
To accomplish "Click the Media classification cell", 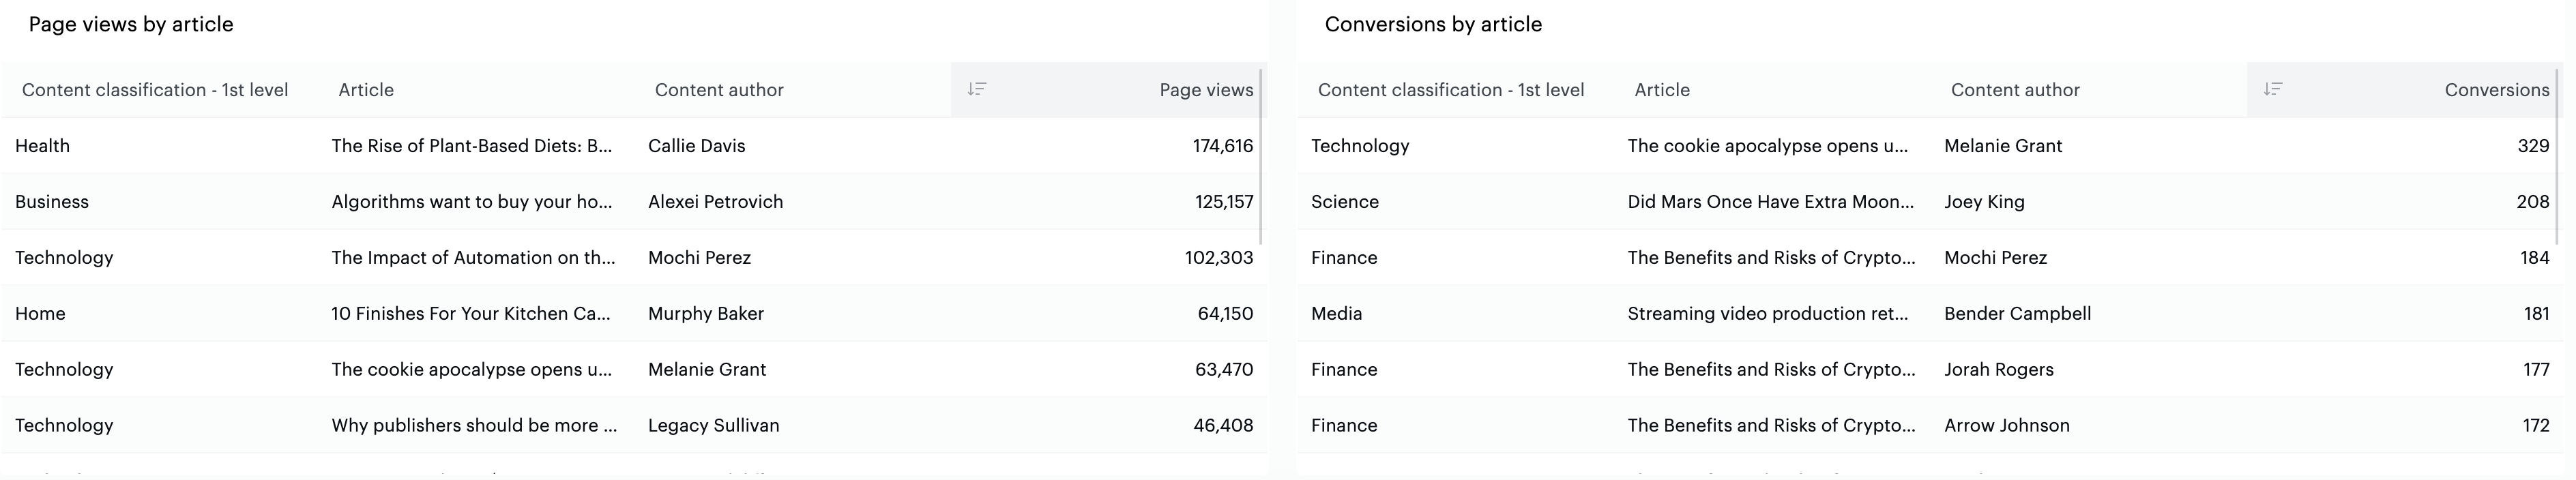I will 1337,314.
